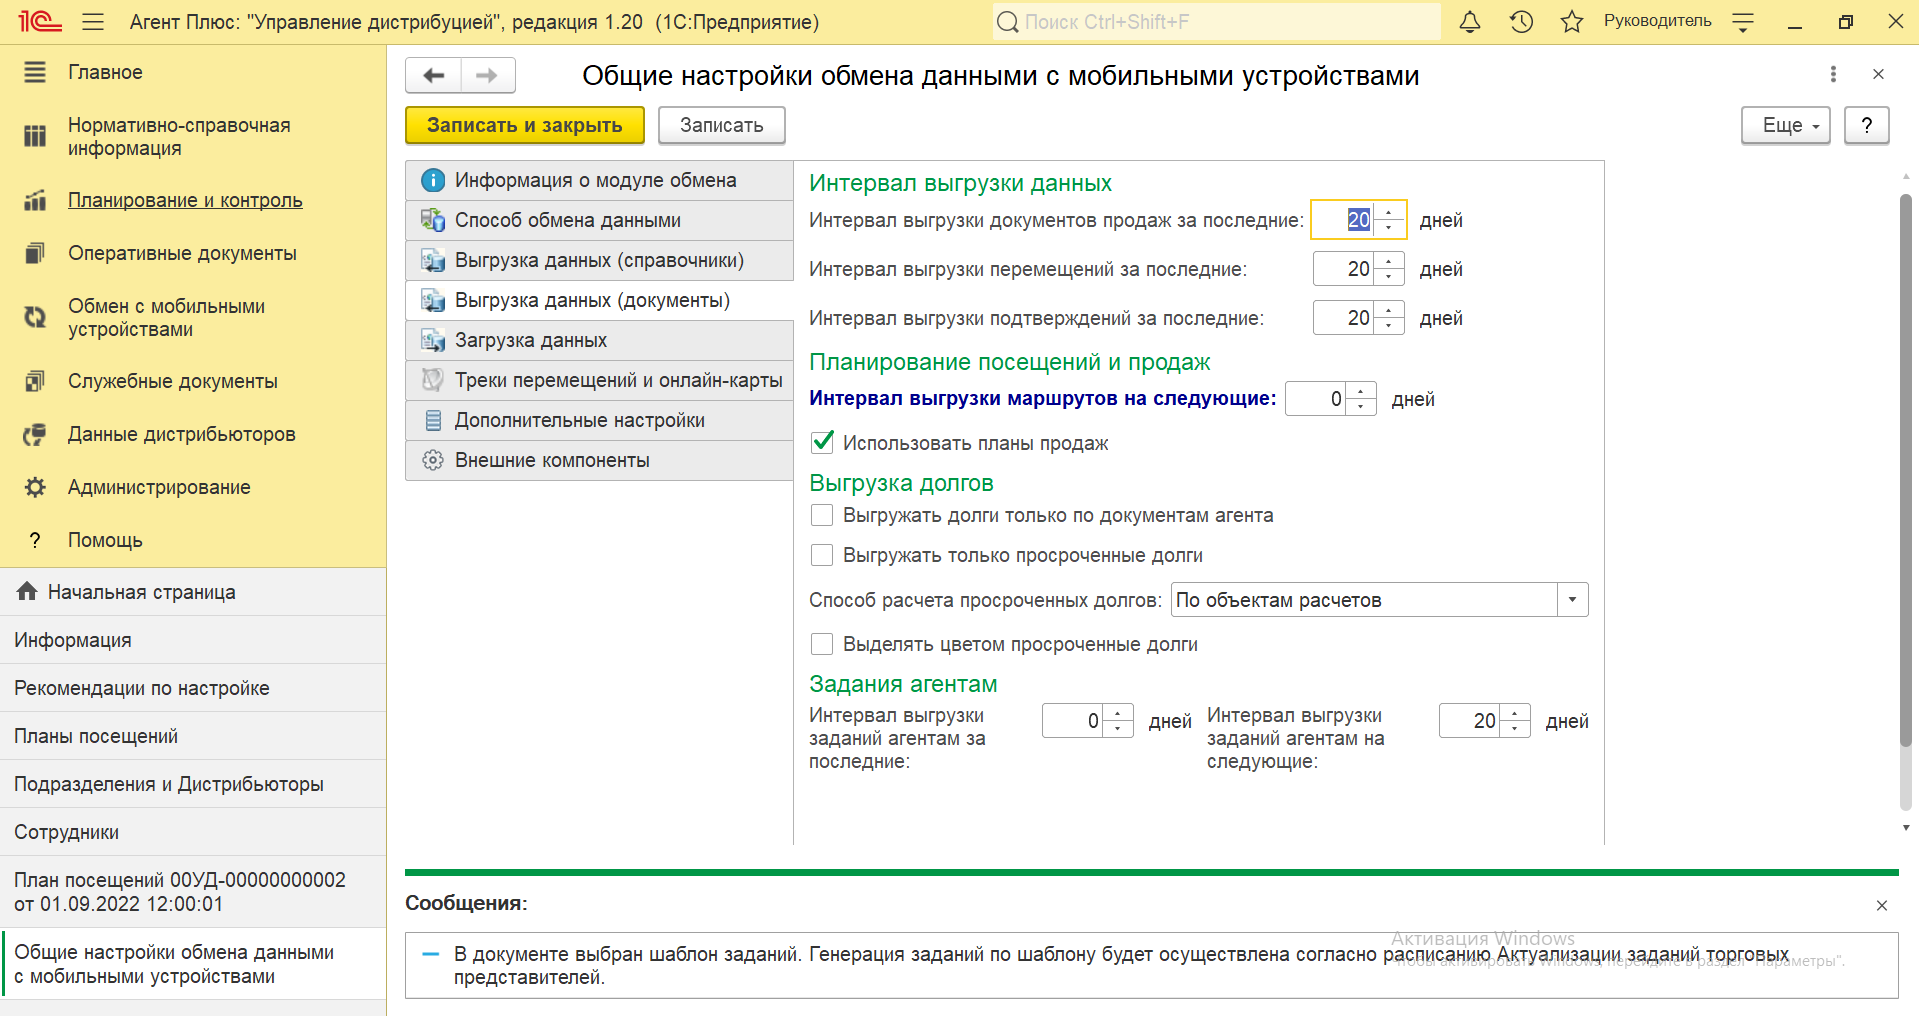Open Главное section
Viewport: 1919px width, 1016px height.
tap(105, 72)
